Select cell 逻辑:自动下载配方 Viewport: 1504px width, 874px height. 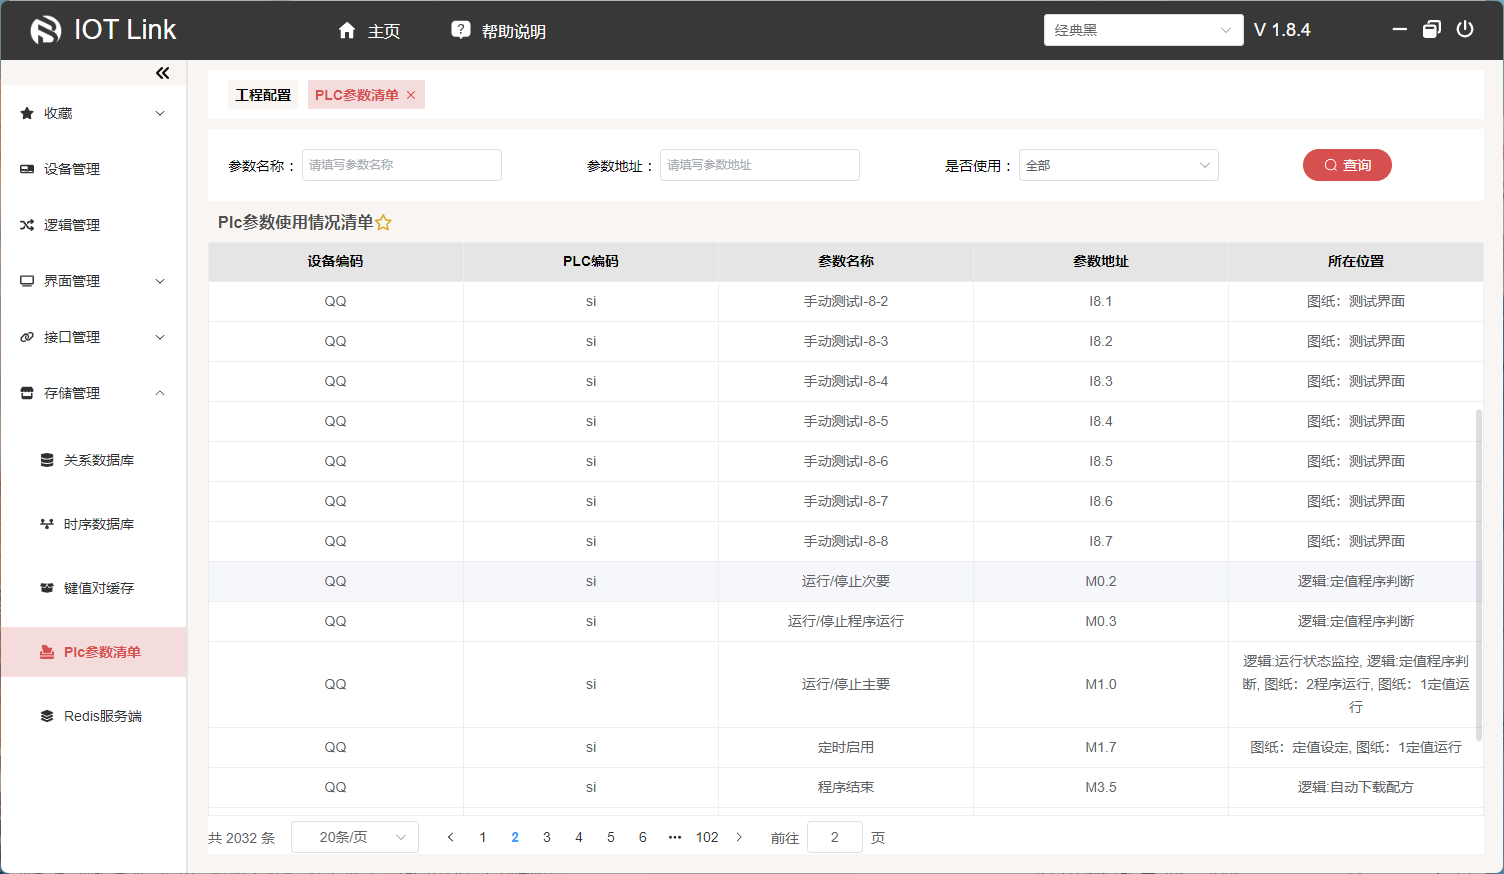point(1356,787)
